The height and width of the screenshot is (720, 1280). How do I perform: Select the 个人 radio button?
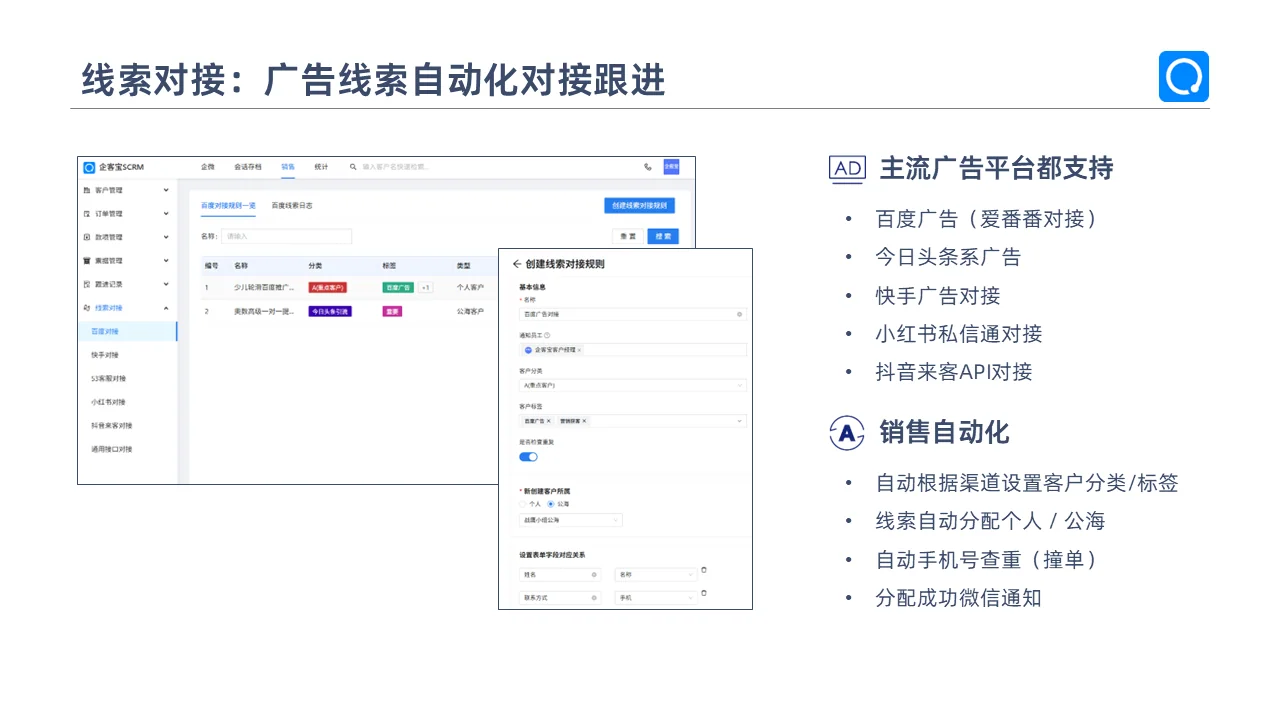522,504
